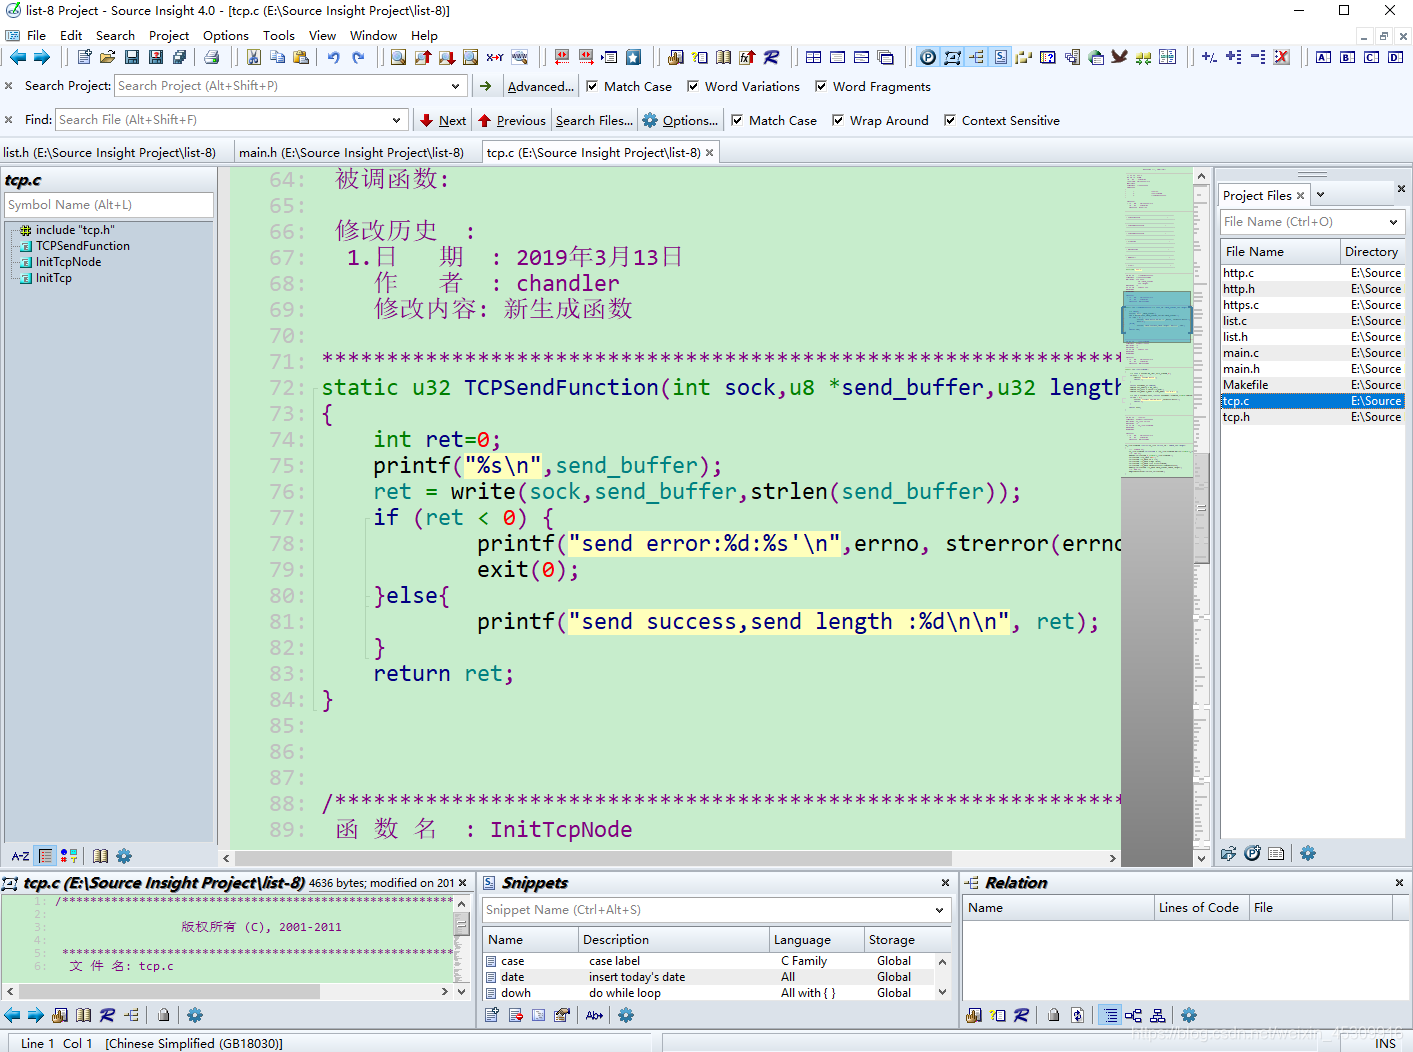Sort symbols alphabetically with A-Z icon

20,856
